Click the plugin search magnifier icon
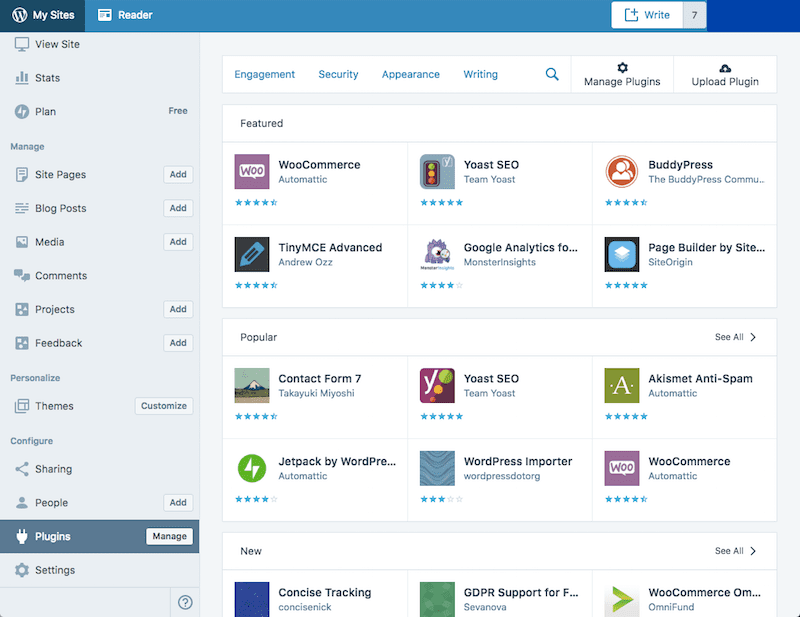Image resolution: width=800 pixels, height=617 pixels. (552, 74)
